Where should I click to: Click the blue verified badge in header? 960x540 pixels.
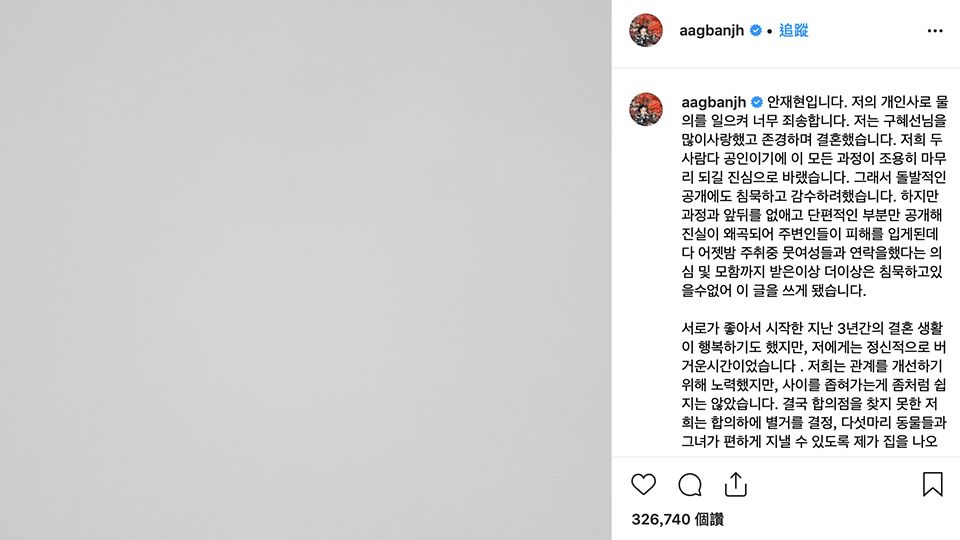click(x=756, y=30)
